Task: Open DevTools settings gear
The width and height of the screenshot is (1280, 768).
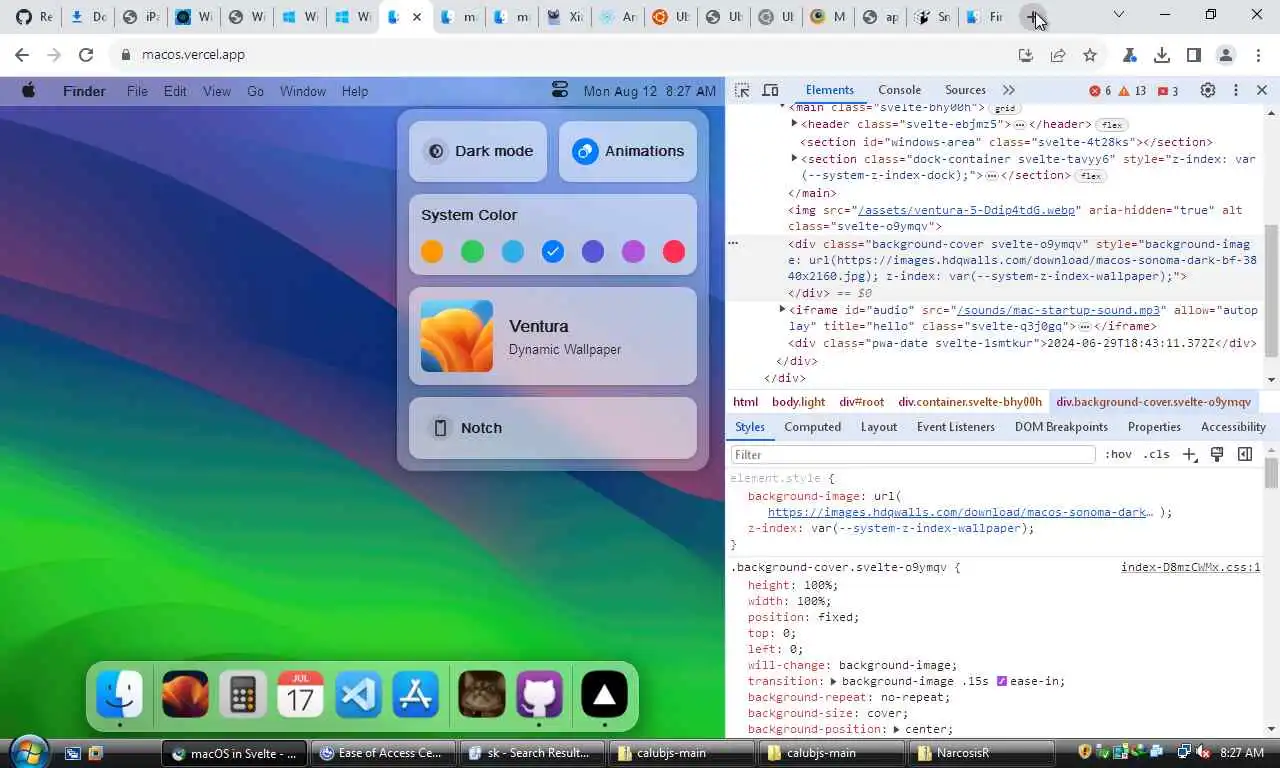Action: pos(1208,90)
